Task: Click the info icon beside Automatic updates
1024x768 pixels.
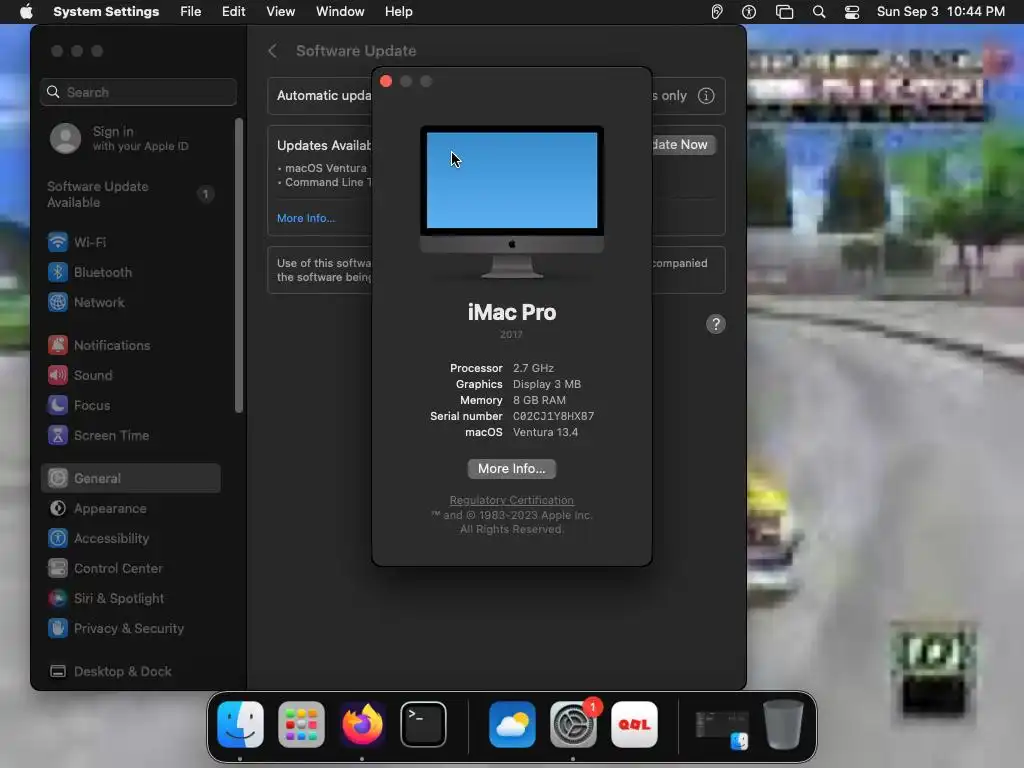Action: coord(706,96)
